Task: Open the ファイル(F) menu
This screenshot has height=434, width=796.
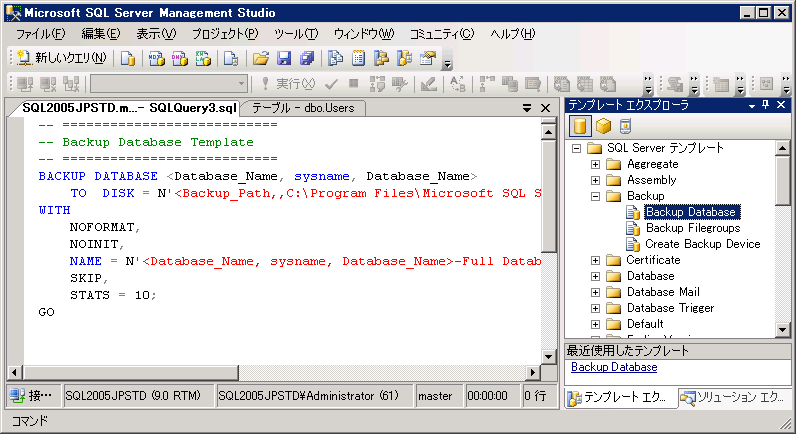Action: (41, 34)
